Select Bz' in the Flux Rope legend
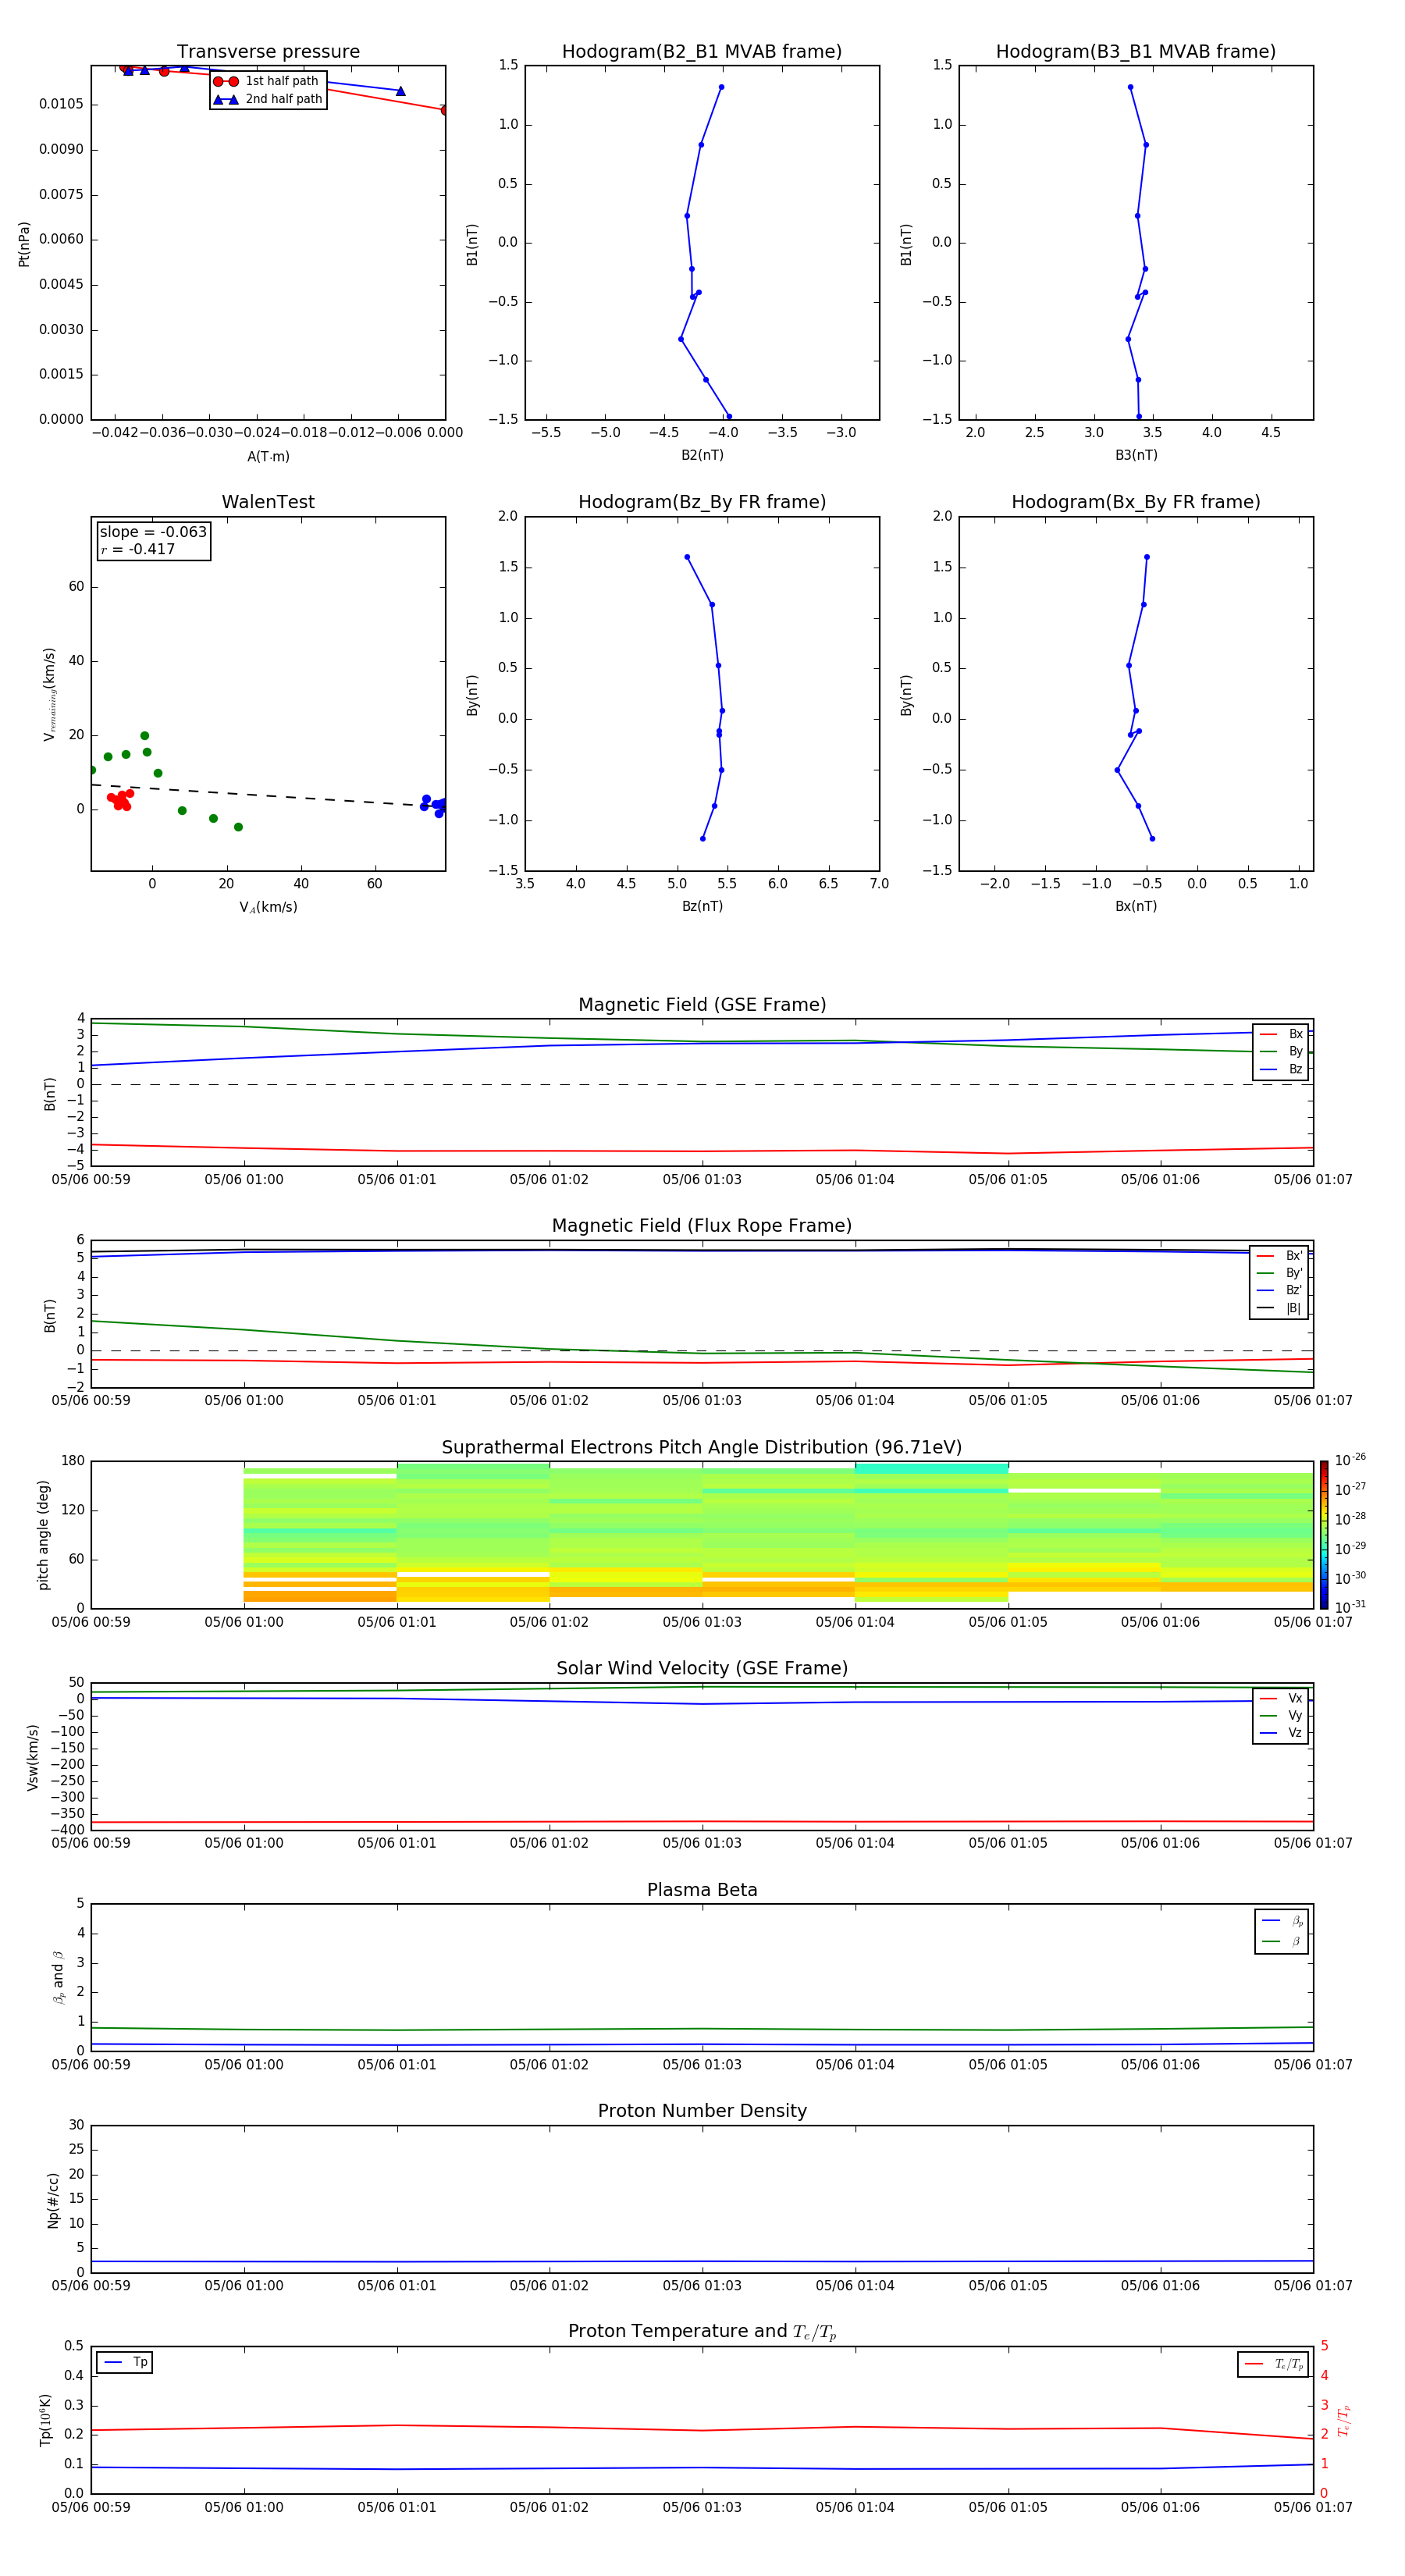 [x=1280, y=1290]
